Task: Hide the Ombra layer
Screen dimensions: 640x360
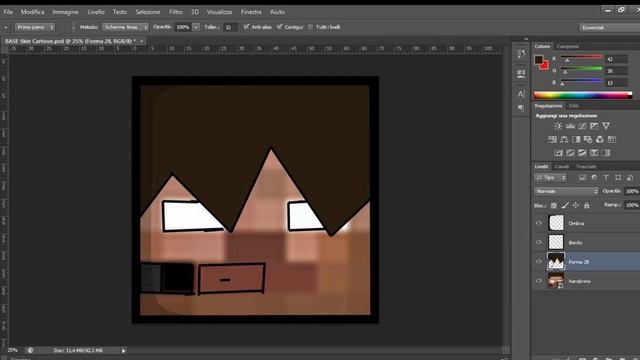Action: [539, 223]
